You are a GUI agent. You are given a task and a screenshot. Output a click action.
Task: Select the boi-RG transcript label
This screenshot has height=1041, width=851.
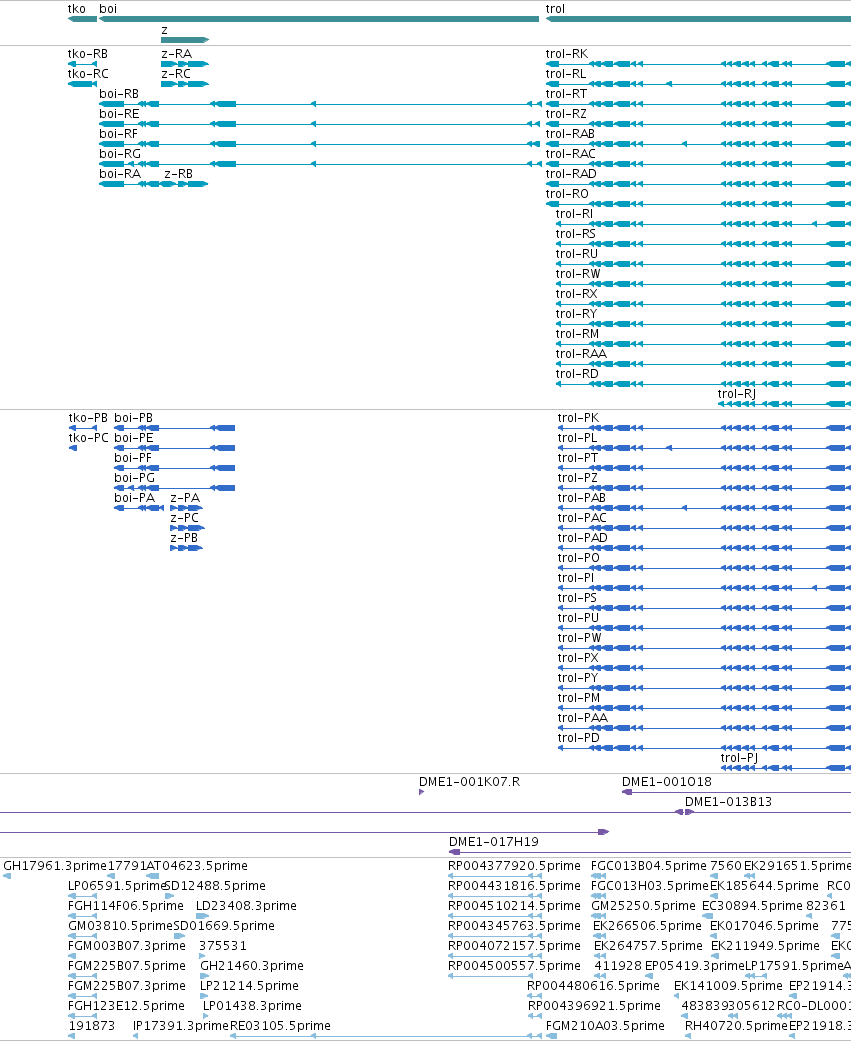click(x=120, y=153)
